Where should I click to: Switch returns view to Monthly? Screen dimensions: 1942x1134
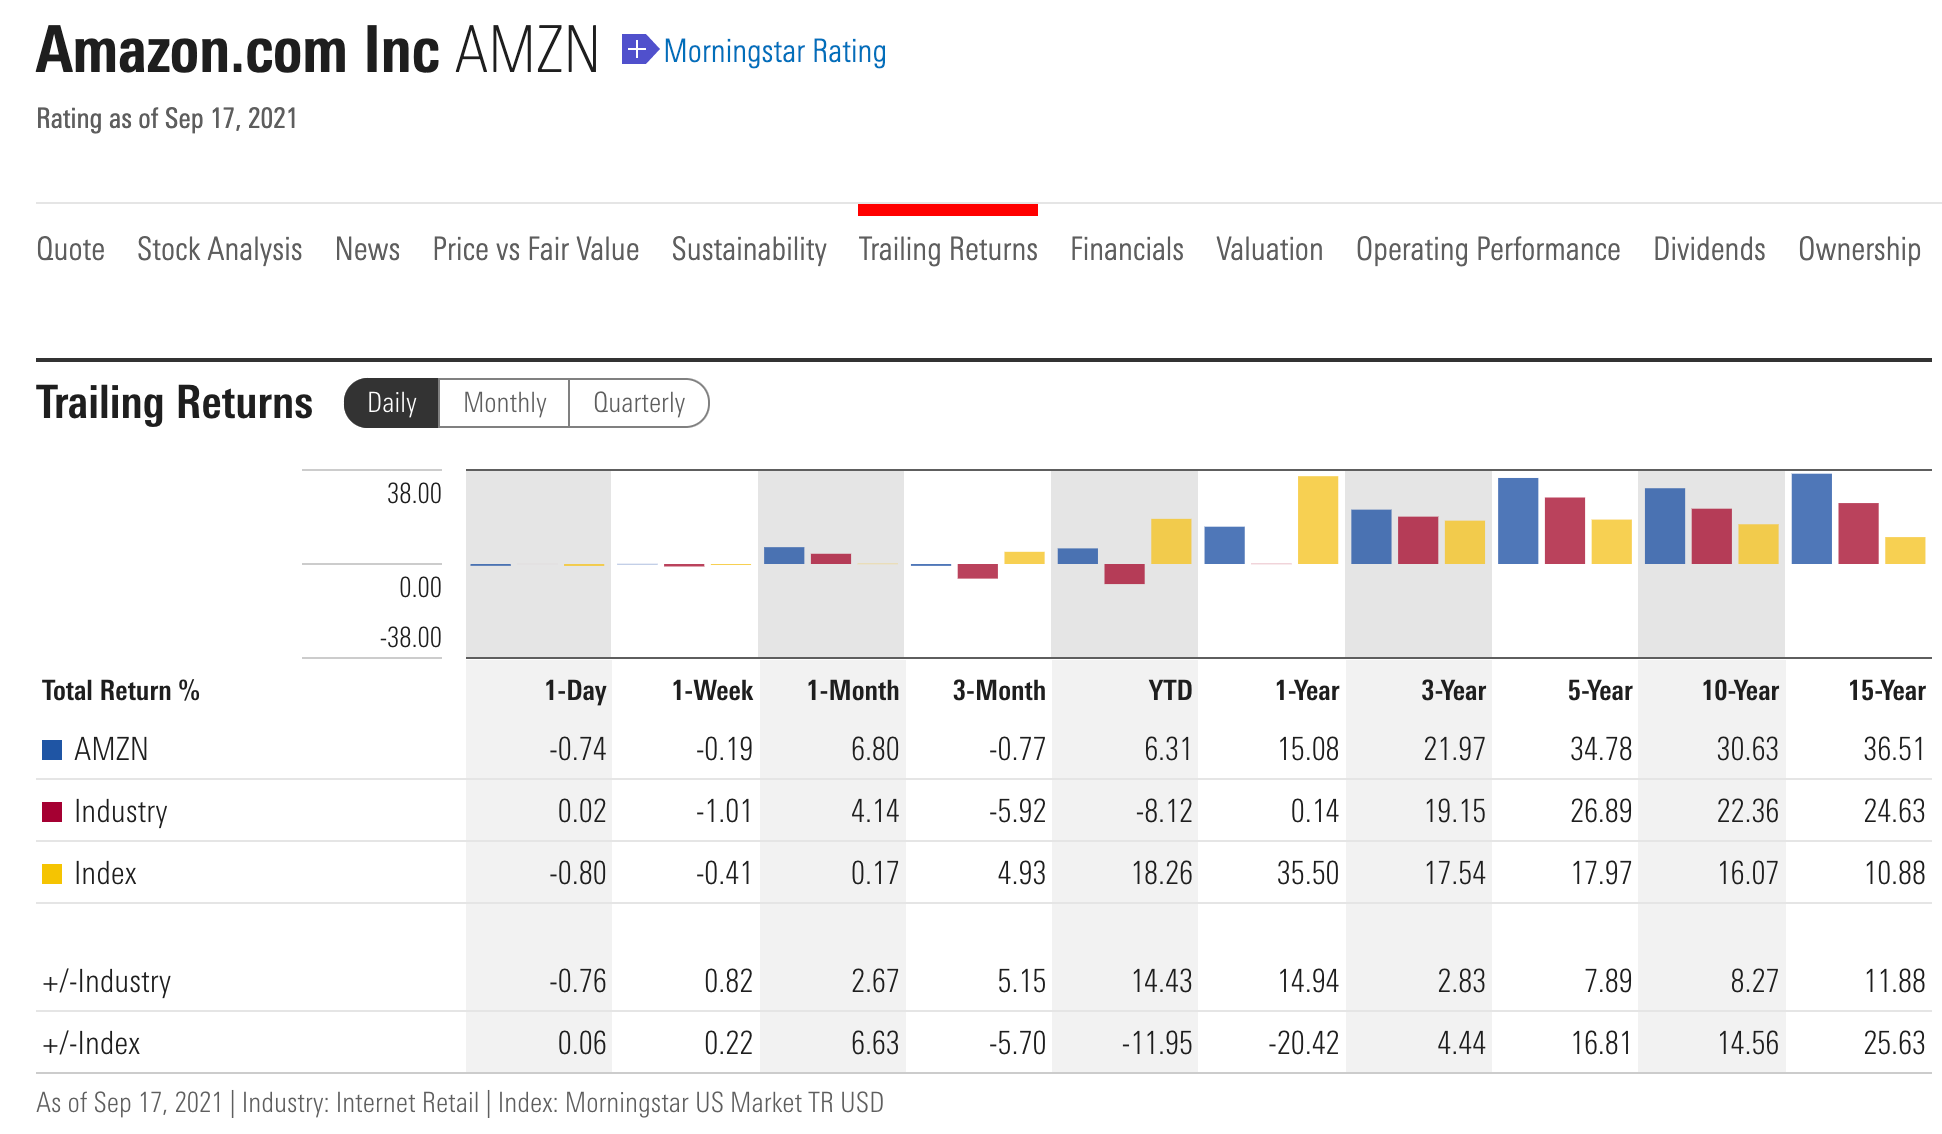505,403
